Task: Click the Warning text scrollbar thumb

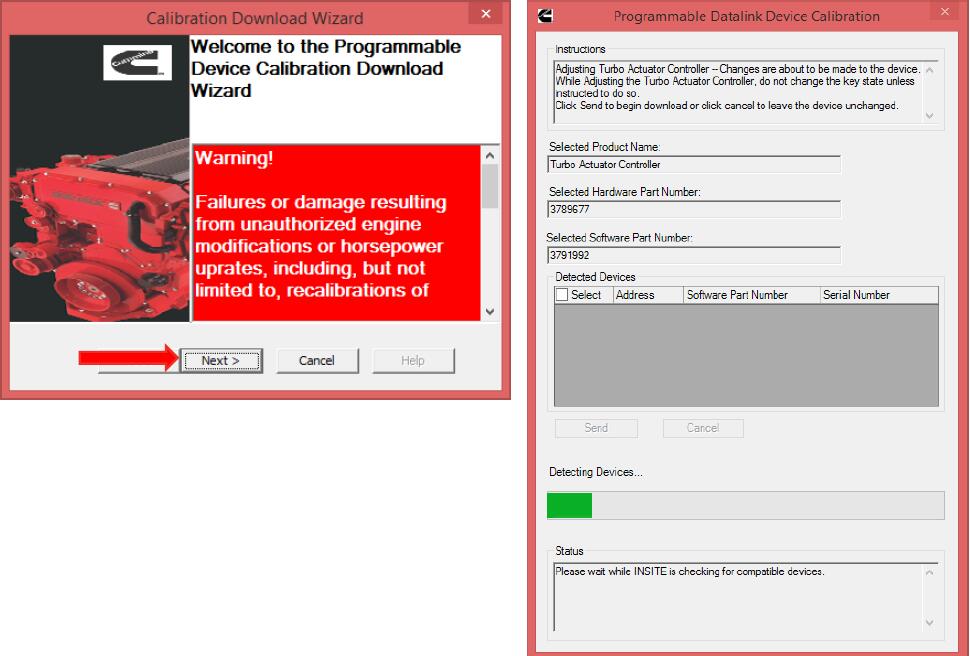Action: [490, 186]
